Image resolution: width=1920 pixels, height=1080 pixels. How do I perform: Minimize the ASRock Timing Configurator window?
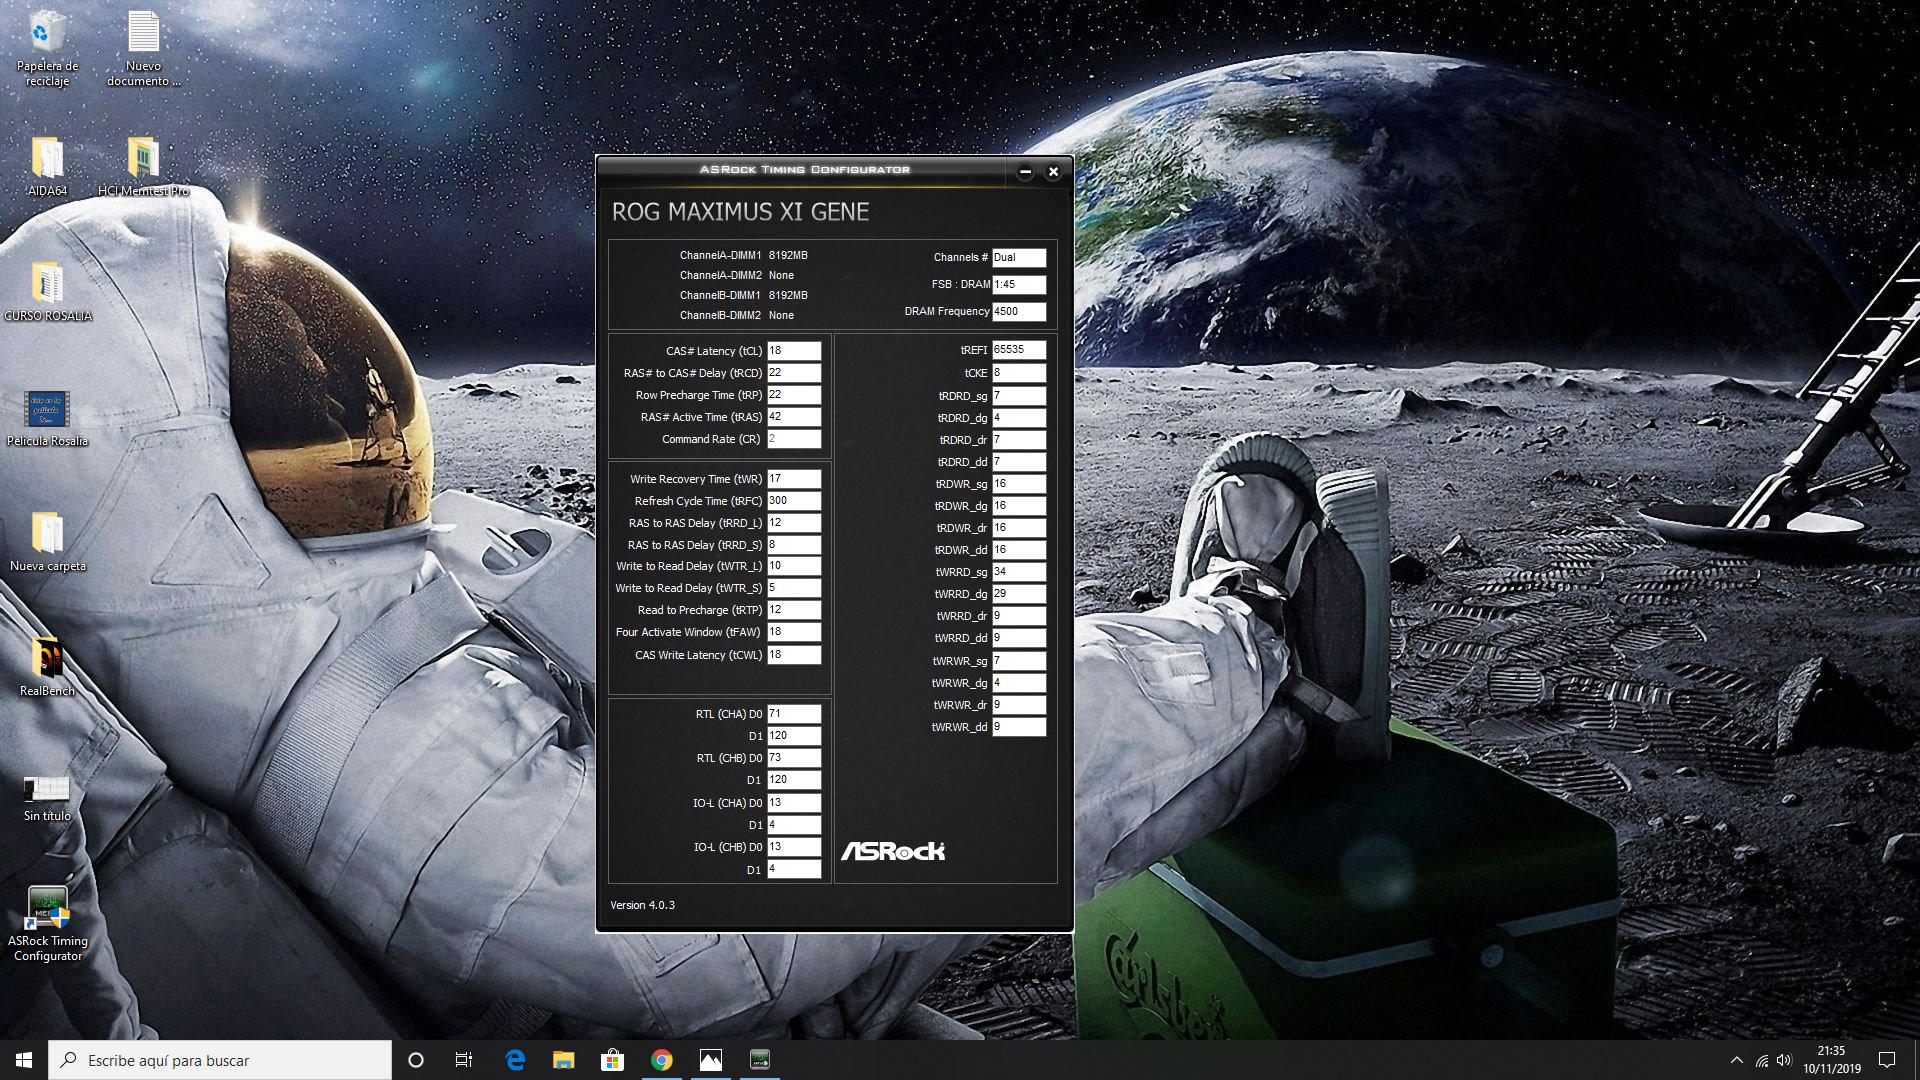1025,172
